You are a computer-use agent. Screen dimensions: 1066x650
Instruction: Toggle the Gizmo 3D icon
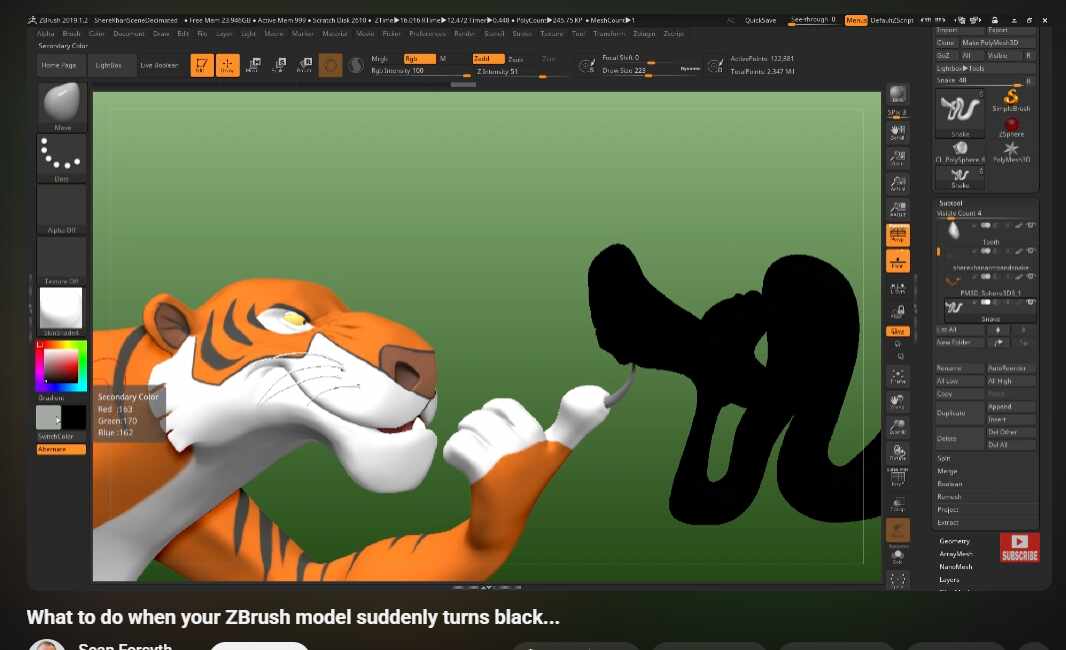[x=330, y=65]
